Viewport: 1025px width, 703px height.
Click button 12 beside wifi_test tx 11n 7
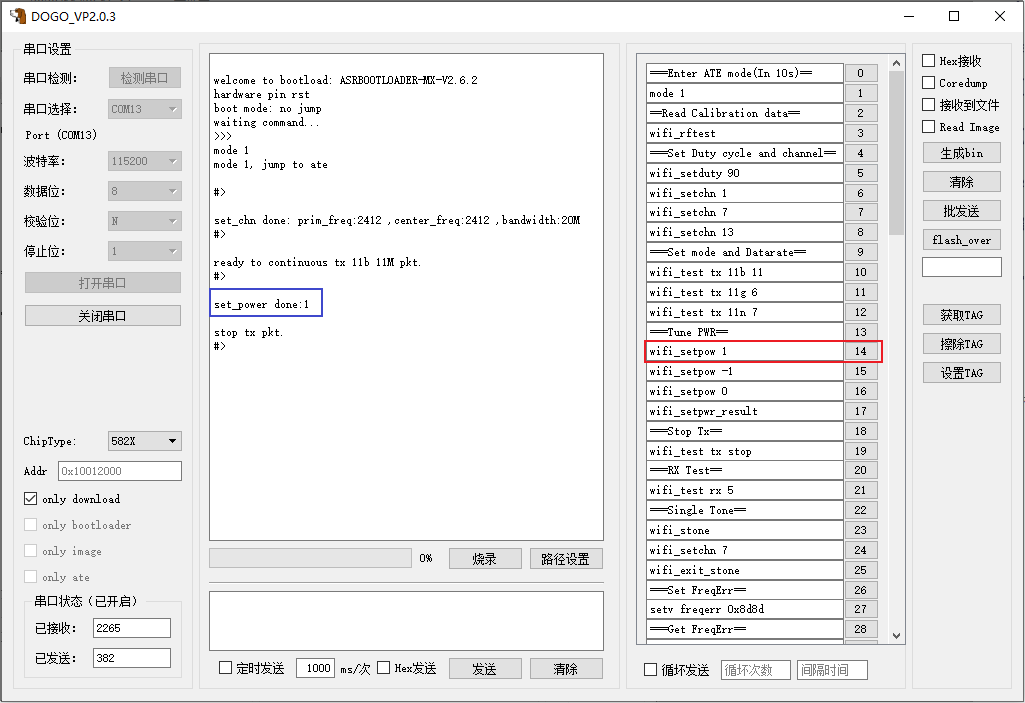point(861,312)
